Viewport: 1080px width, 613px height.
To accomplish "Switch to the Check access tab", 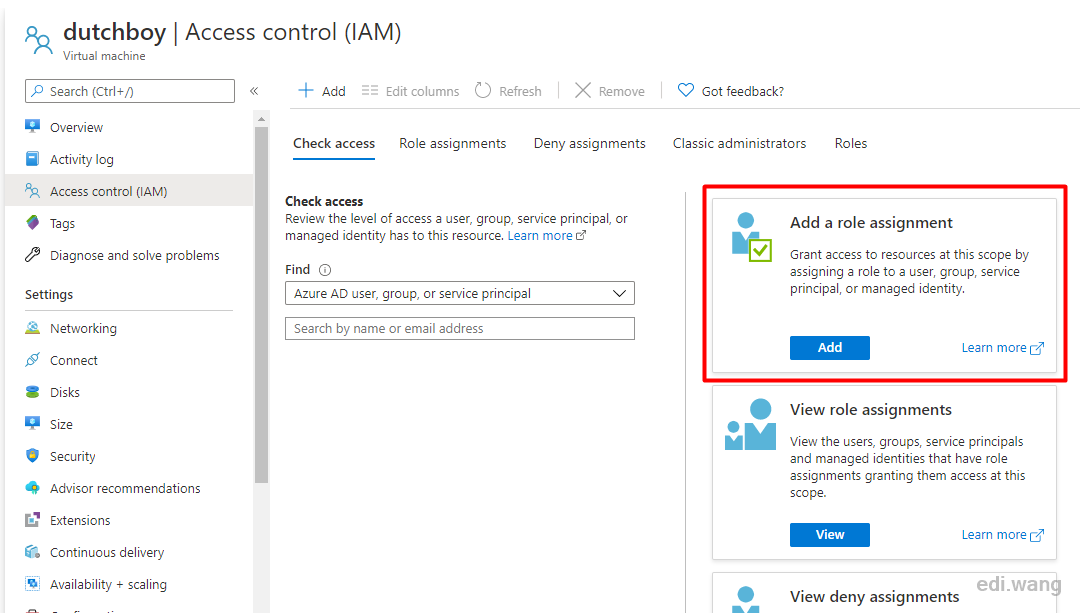I will pyautogui.click(x=334, y=143).
